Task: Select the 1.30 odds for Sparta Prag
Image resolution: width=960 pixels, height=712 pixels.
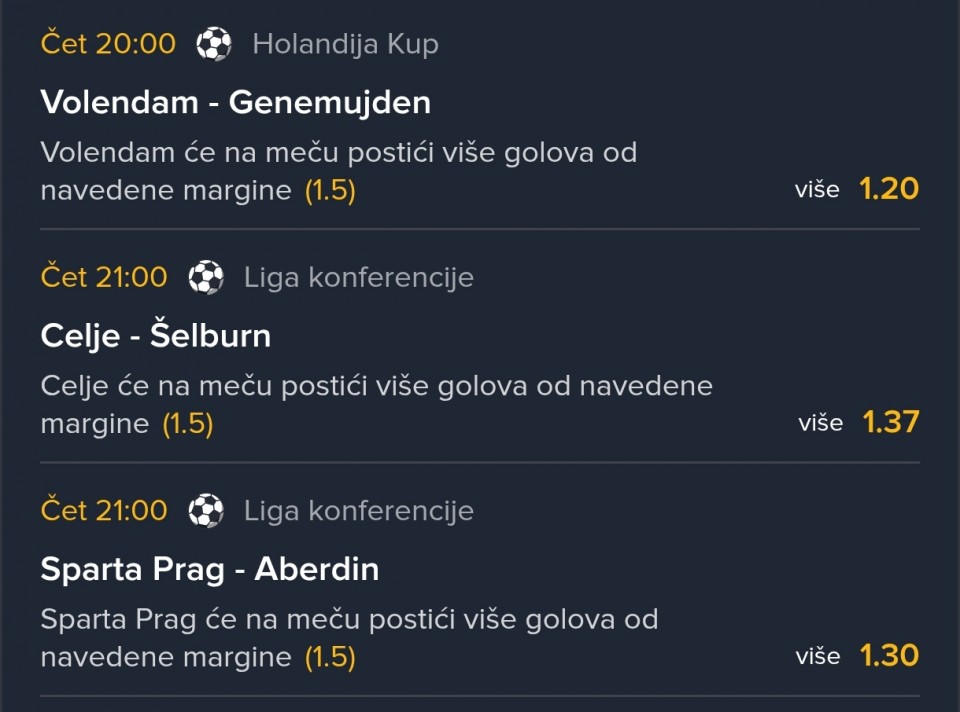Action: [x=888, y=656]
